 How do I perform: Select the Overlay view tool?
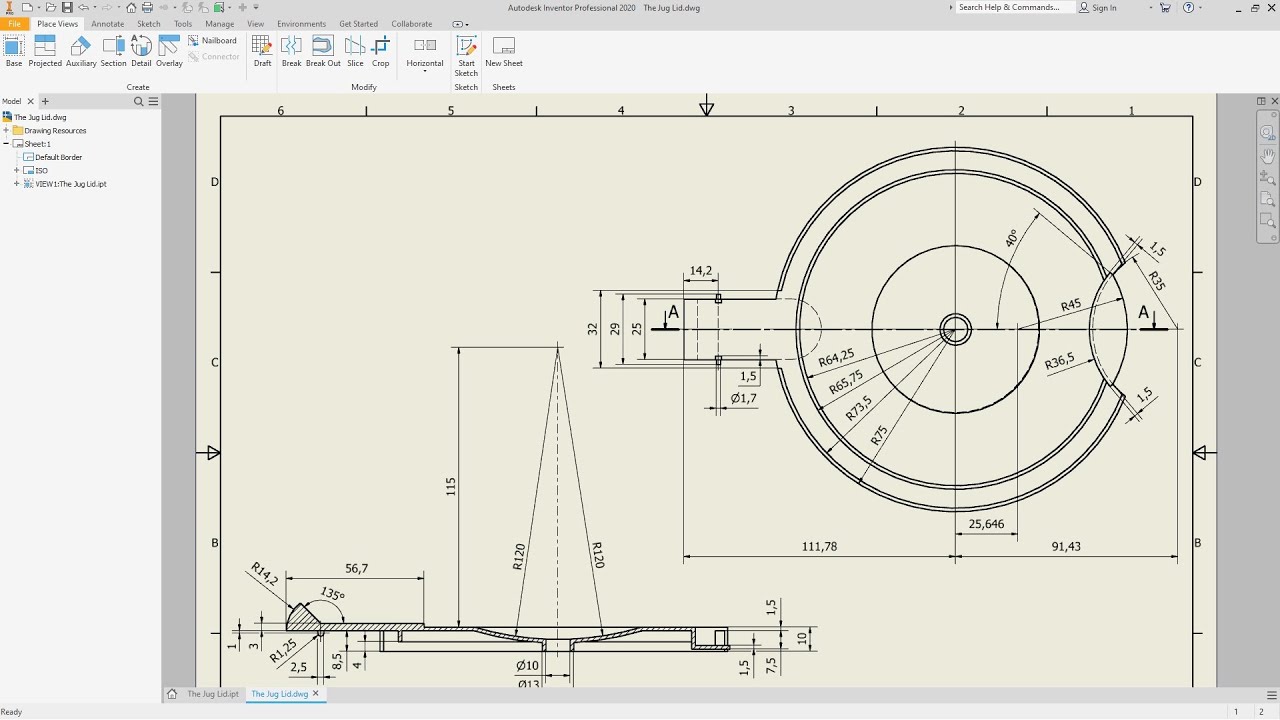[169, 51]
